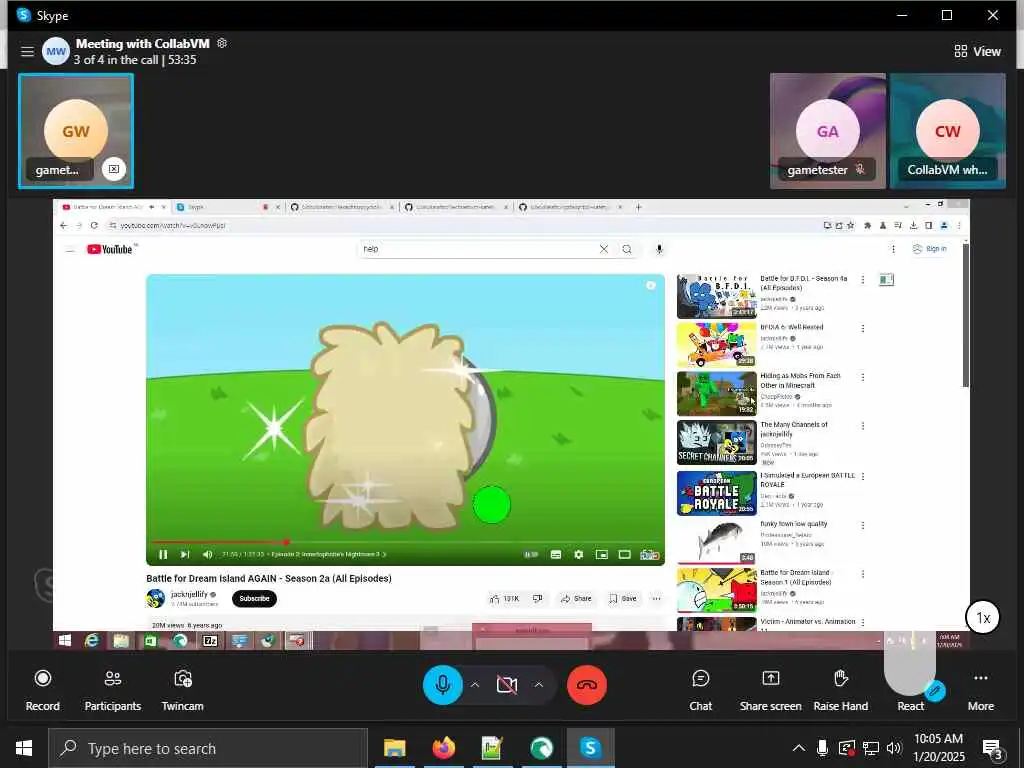This screenshot has height=768, width=1024.
Task: Click the shared-screen YouTube subtitles icon
Action: 556,554
